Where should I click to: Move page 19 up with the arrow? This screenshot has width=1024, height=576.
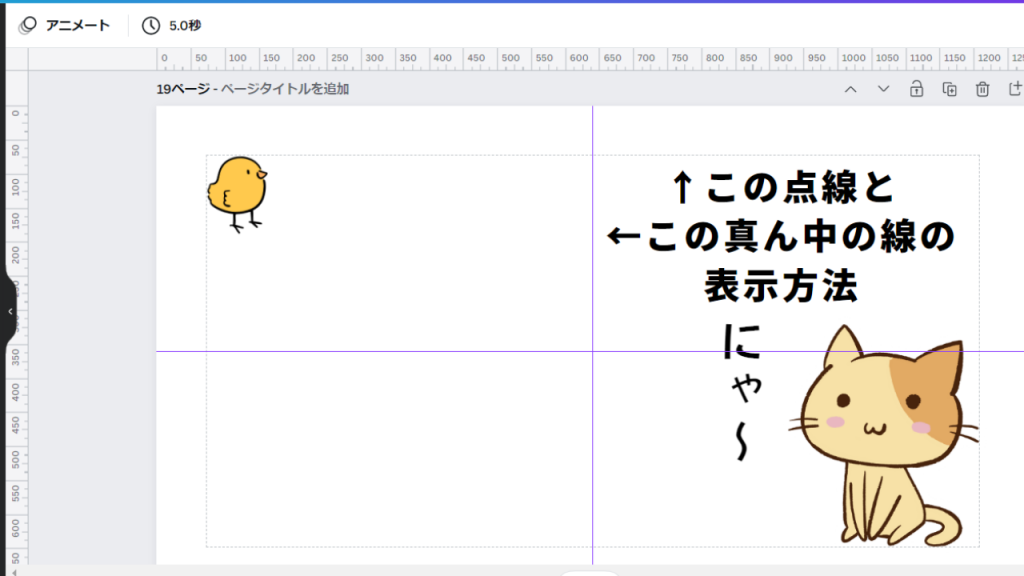(x=850, y=89)
